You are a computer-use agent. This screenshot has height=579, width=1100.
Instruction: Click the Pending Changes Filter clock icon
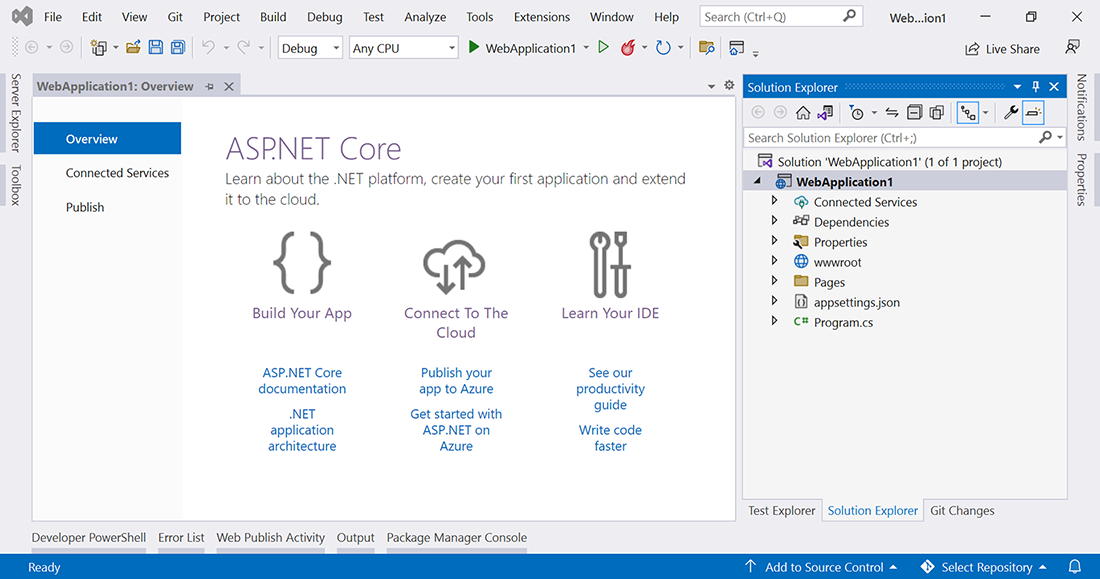[856, 112]
